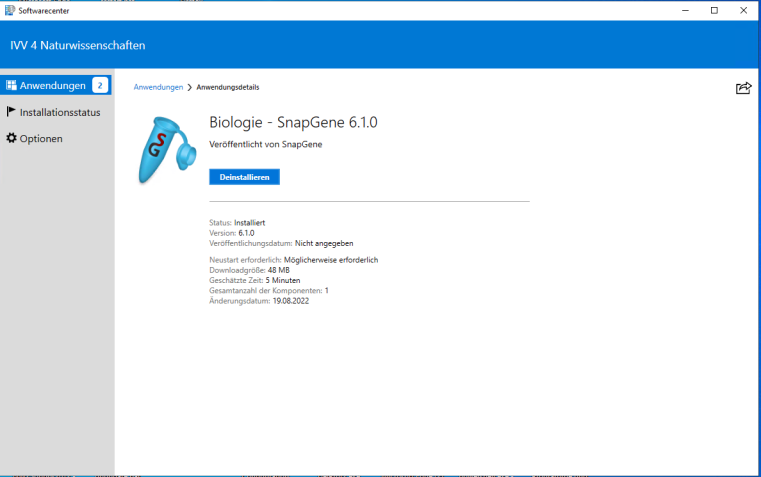Open the Optionen section
This screenshot has height=477, width=761.
pyautogui.click(x=41, y=138)
